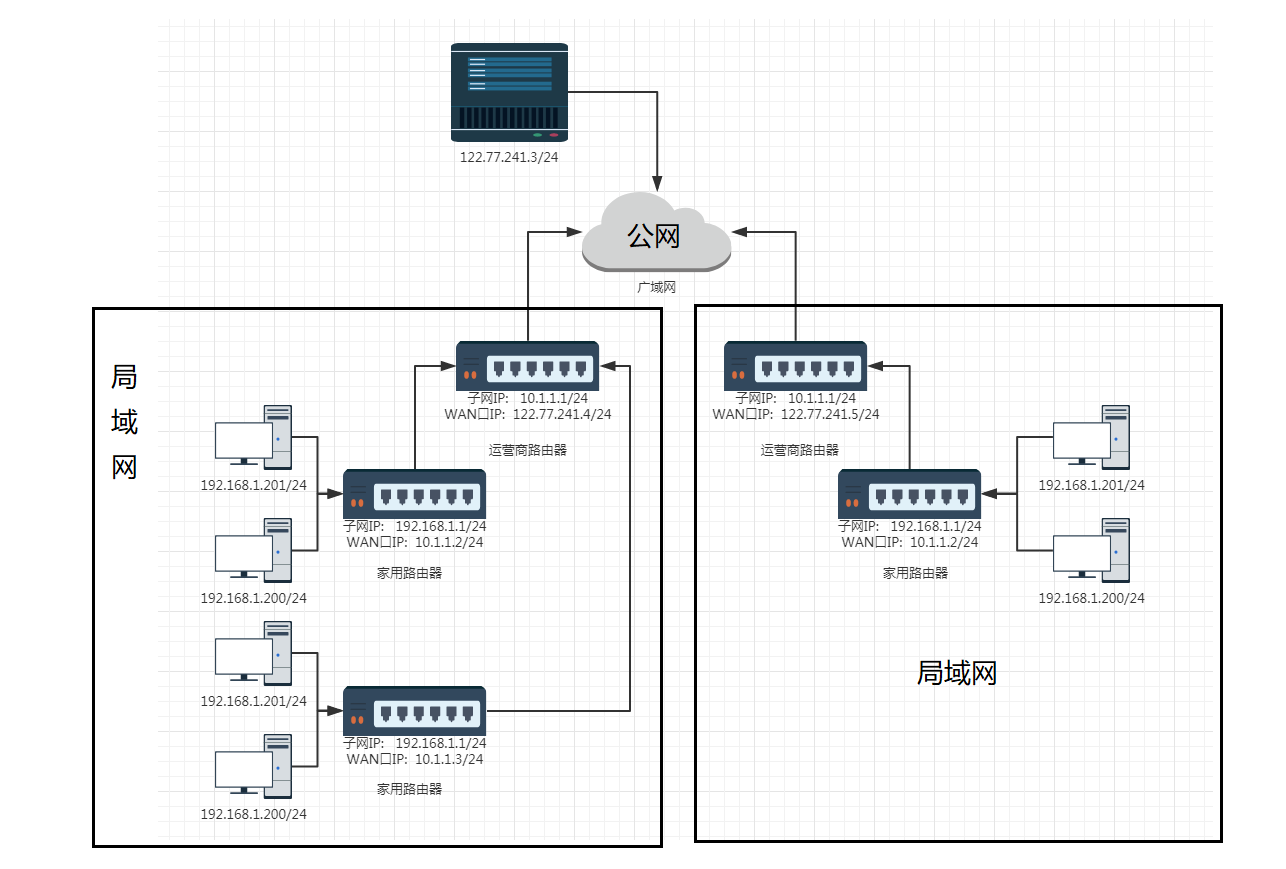Click the 公网 cloud icon
The image size is (1286, 869).
pos(656,234)
